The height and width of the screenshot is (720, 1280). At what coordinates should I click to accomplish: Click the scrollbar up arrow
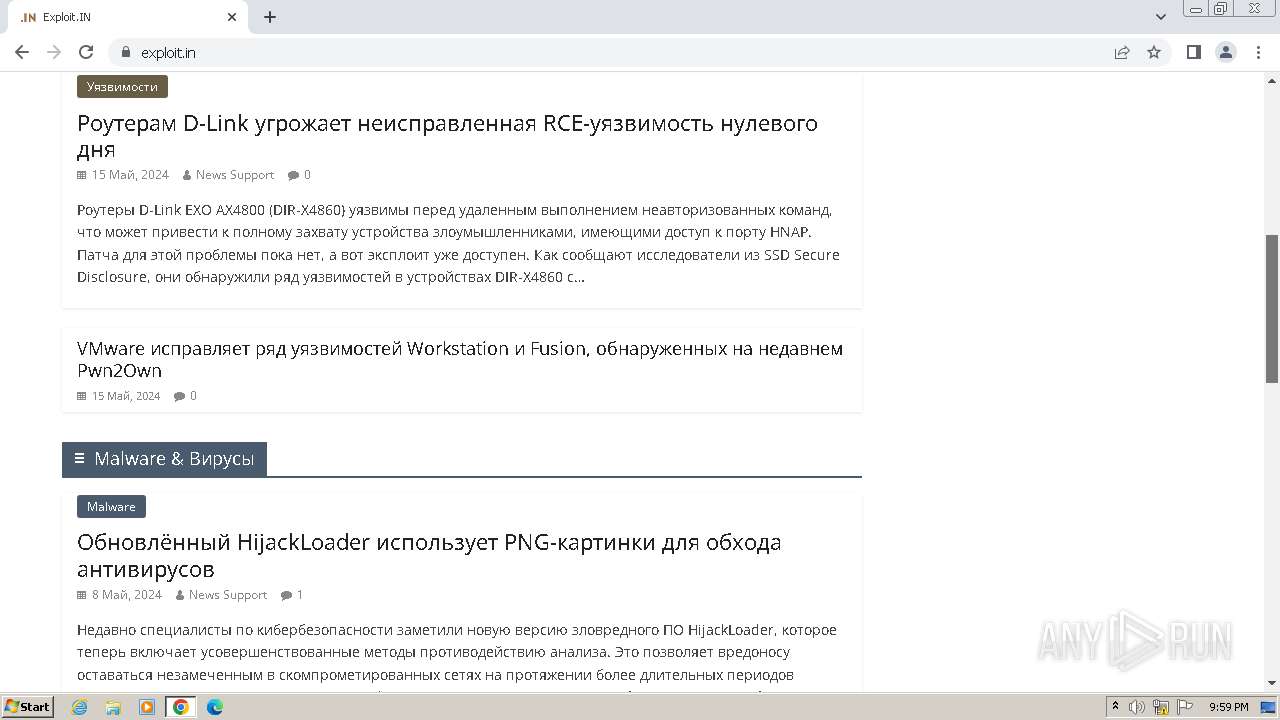click(1272, 79)
